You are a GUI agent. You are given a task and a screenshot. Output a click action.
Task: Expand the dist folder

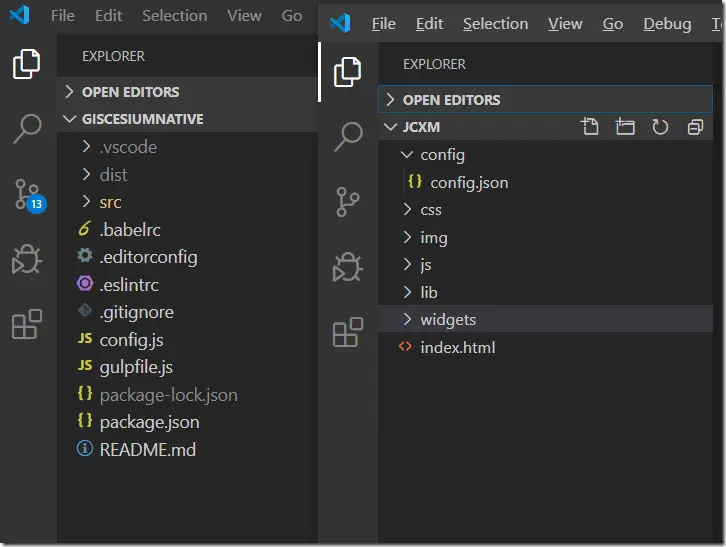click(113, 175)
